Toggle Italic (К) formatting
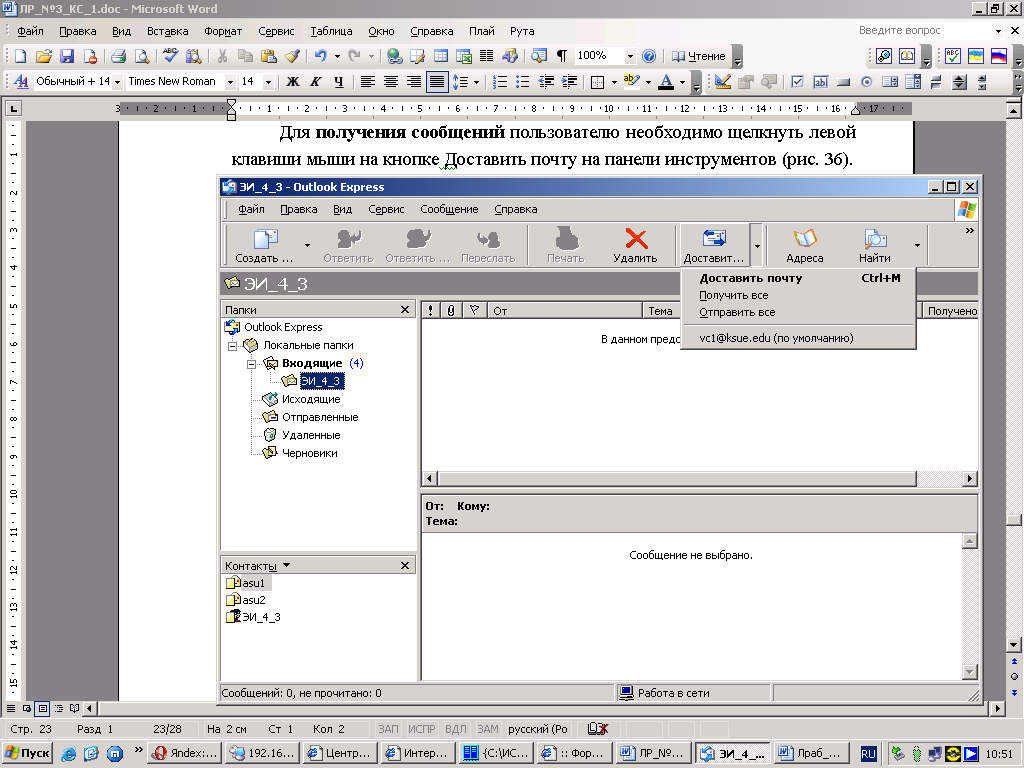 click(315, 82)
